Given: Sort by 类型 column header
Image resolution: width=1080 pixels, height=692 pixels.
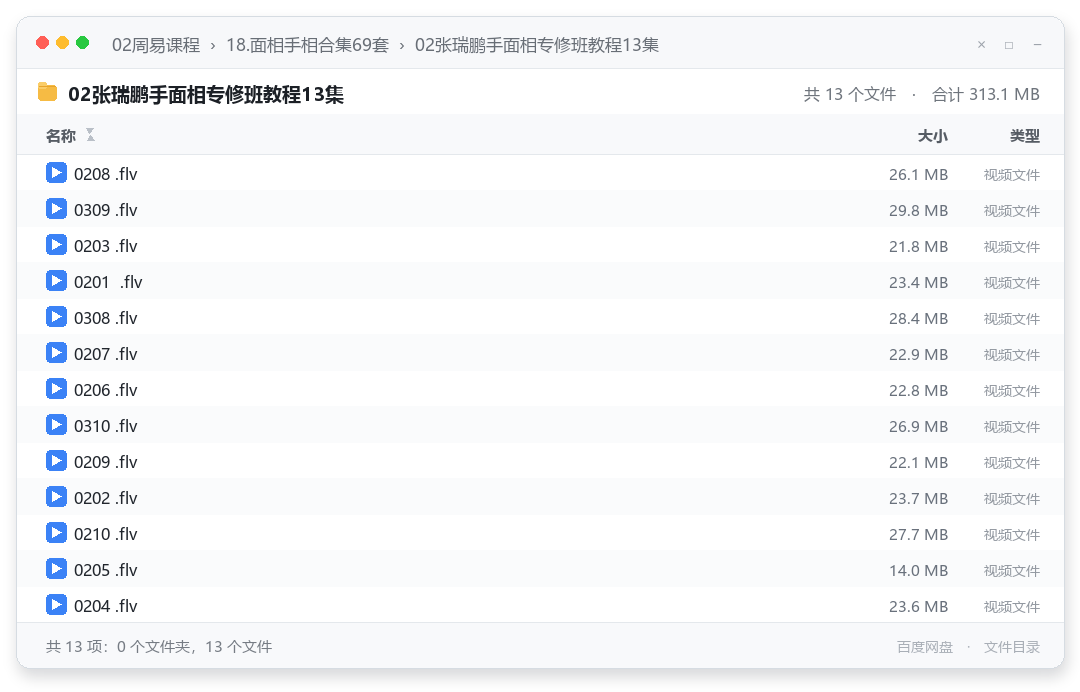Looking at the screenshot, I should pos(1025,136).
